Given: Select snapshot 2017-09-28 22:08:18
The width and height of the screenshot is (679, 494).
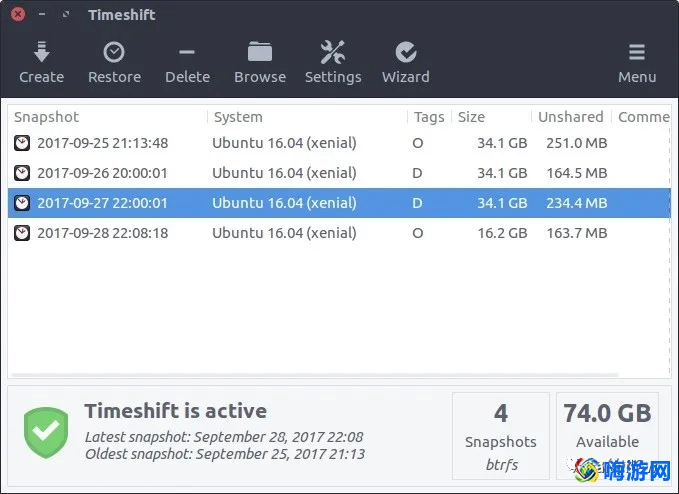Looking at the screenshot, I should 339,233.
